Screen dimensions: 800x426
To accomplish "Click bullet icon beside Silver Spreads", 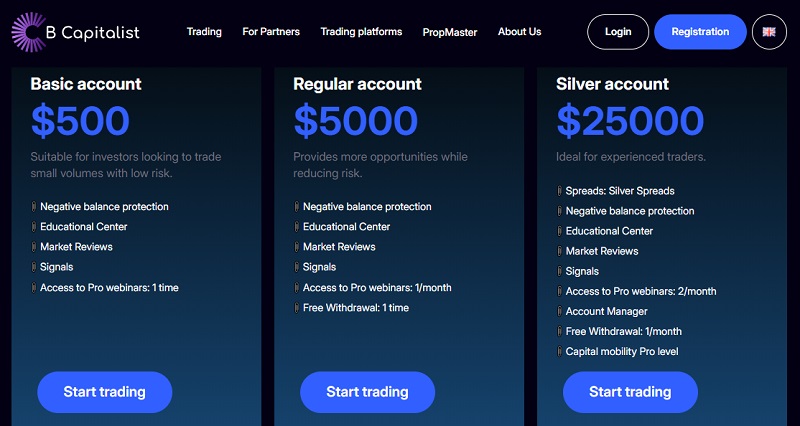I will (x=558, y=191).
